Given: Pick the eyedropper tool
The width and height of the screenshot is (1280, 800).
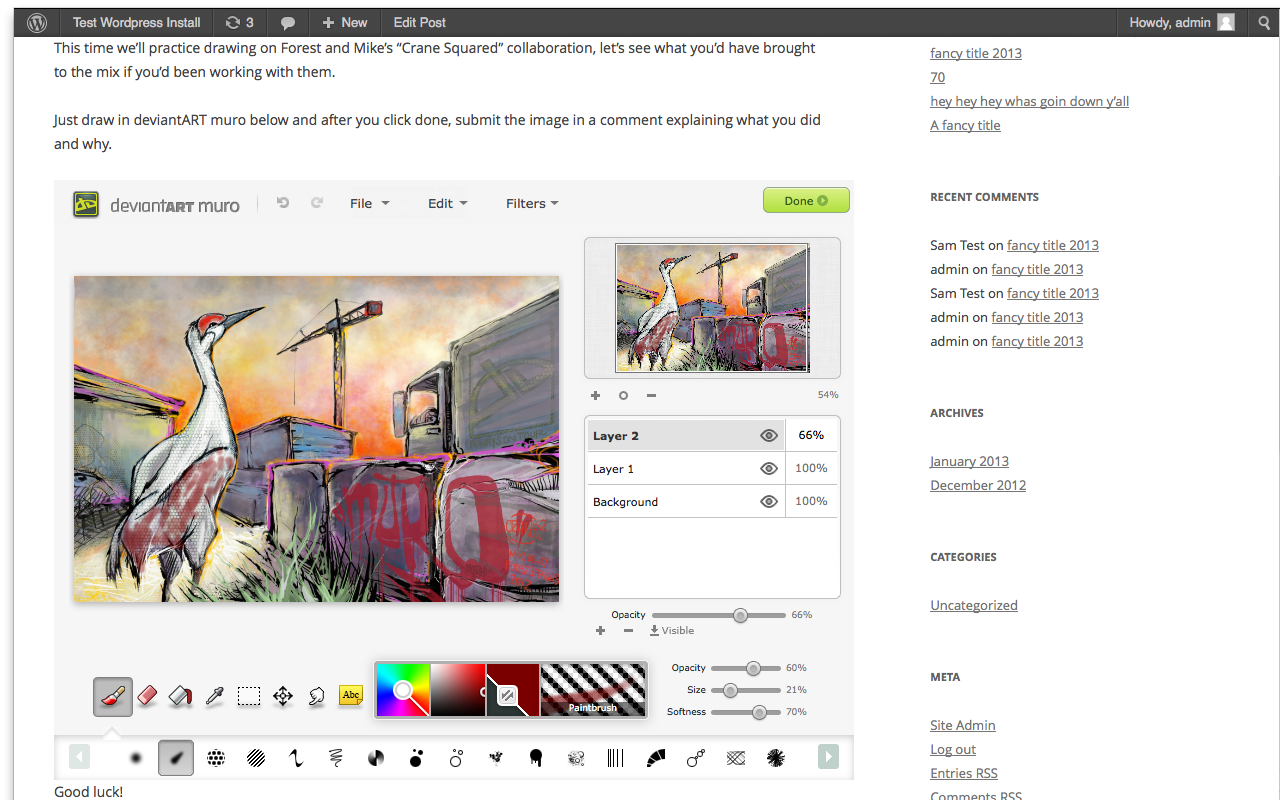Looking at the screenshot, I should (x=214, y=696).
